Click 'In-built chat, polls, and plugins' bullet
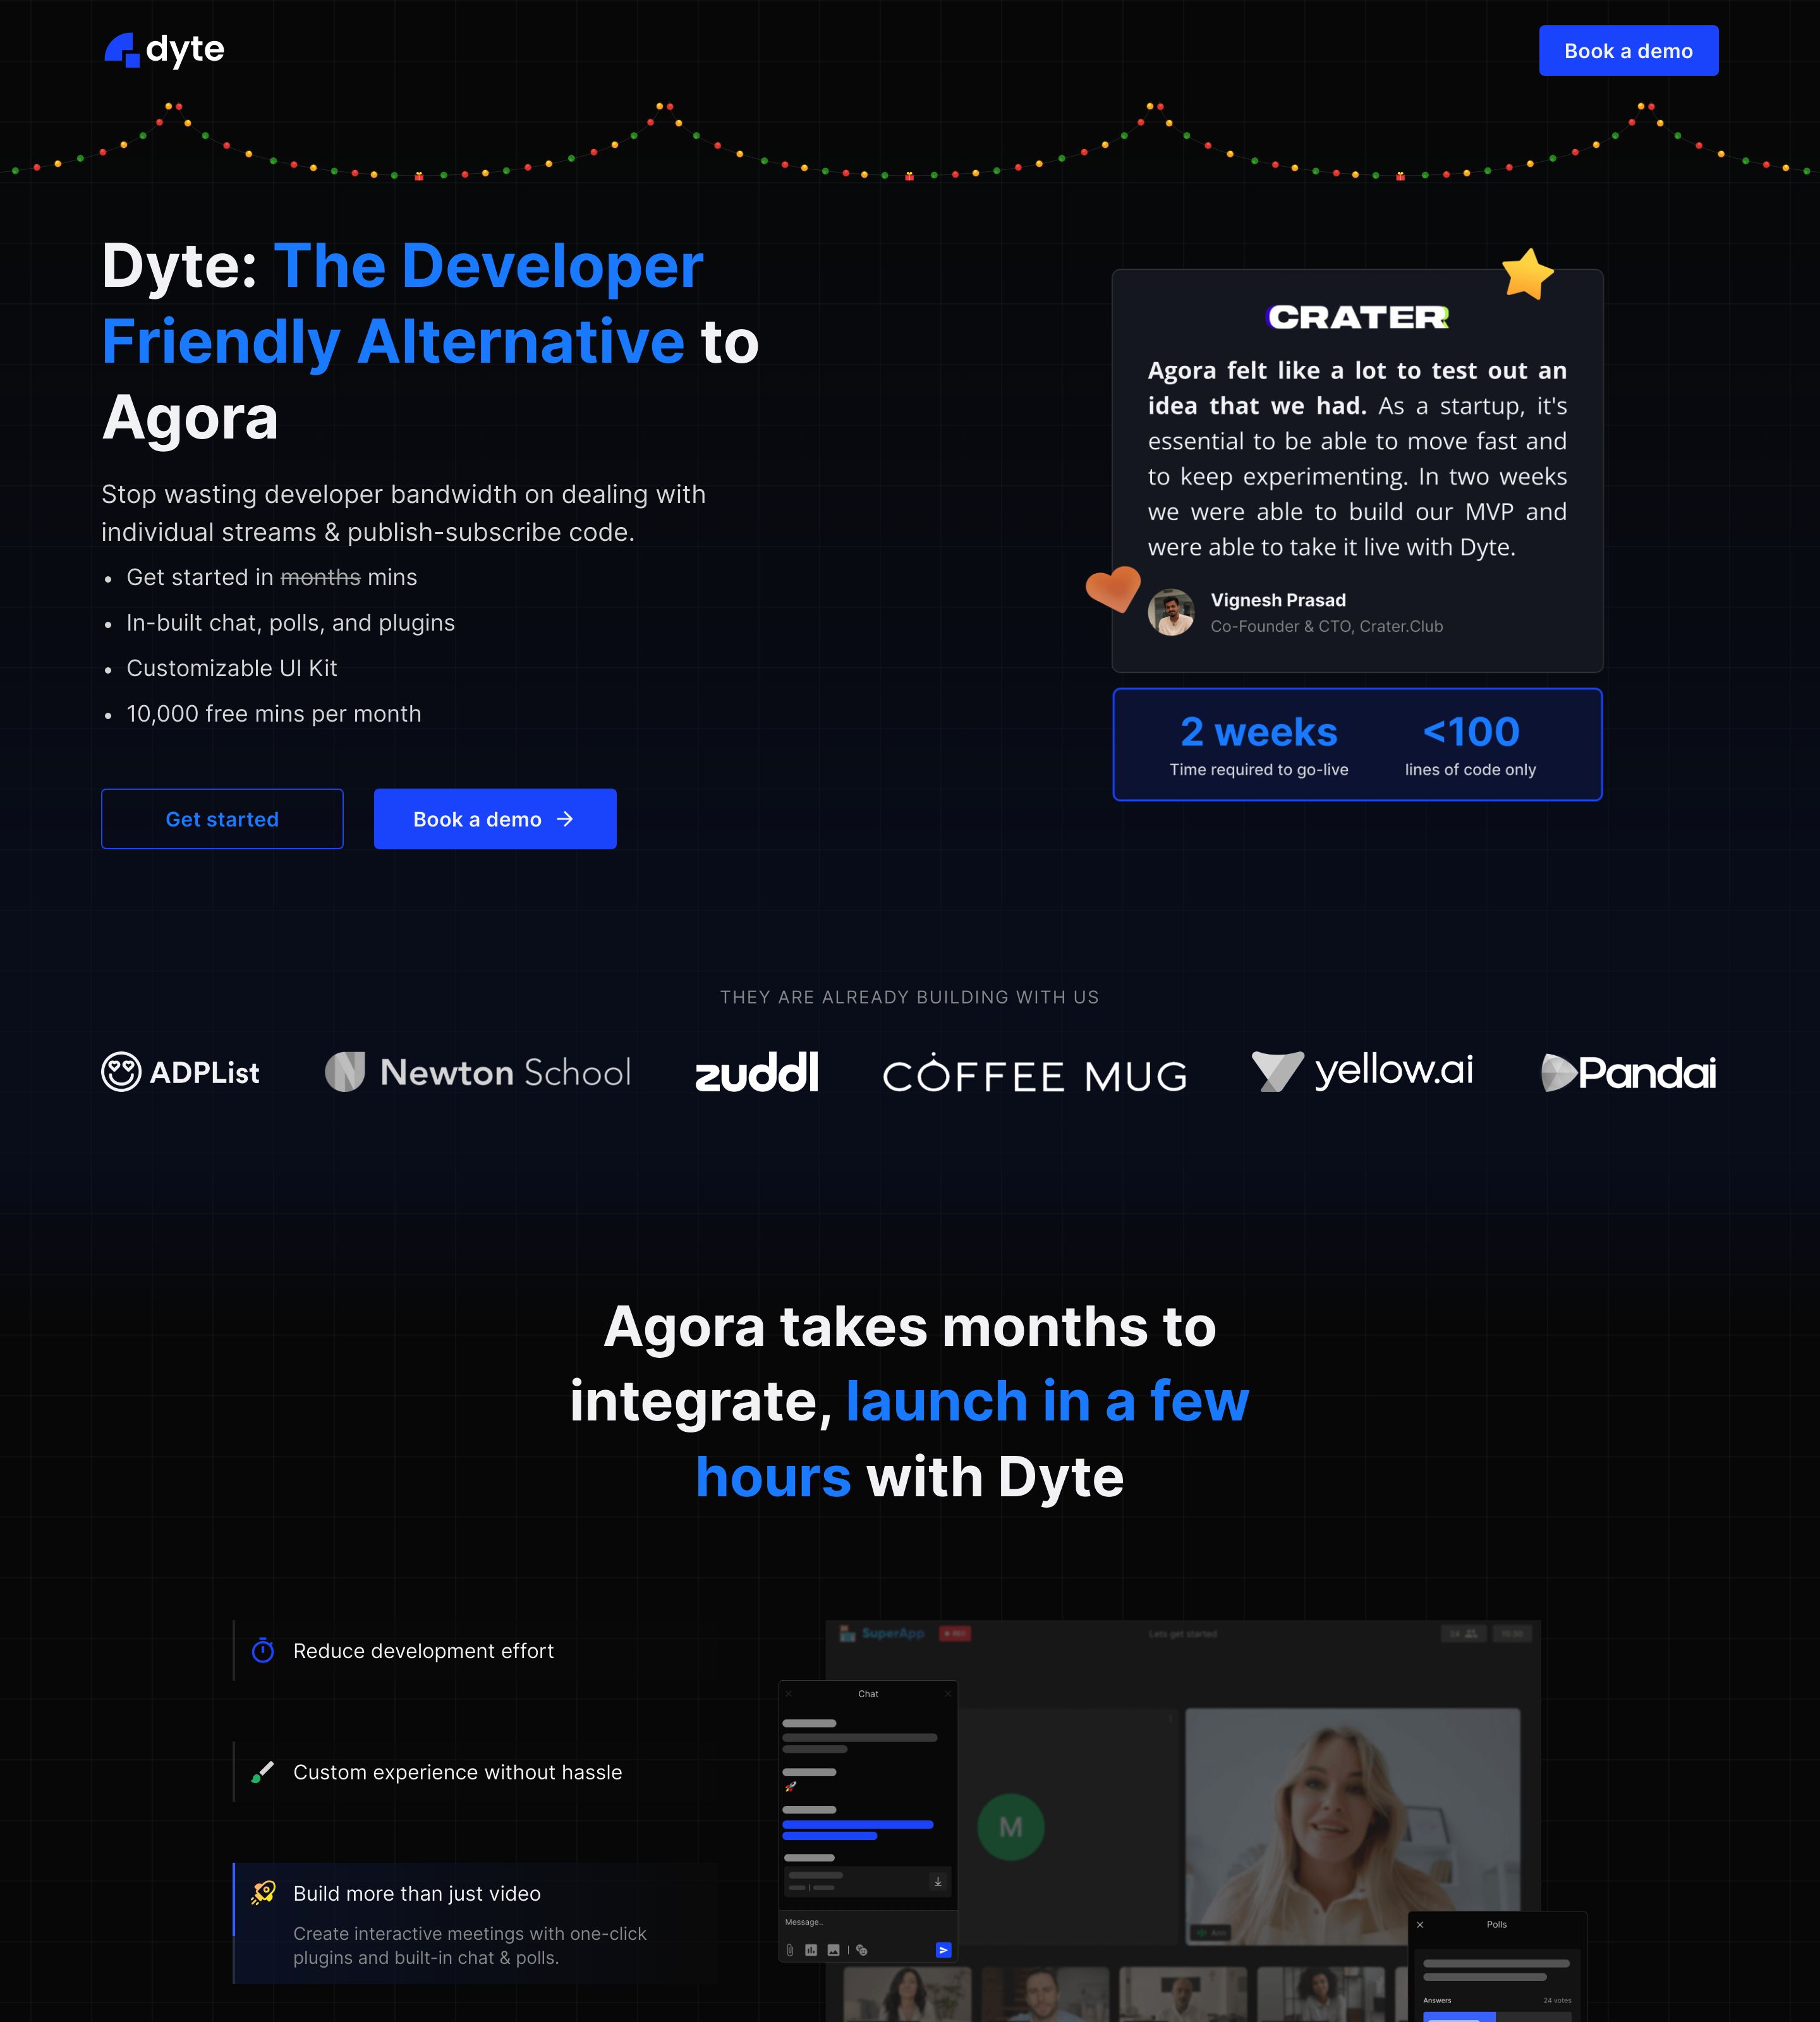 (x=291, y=623)
